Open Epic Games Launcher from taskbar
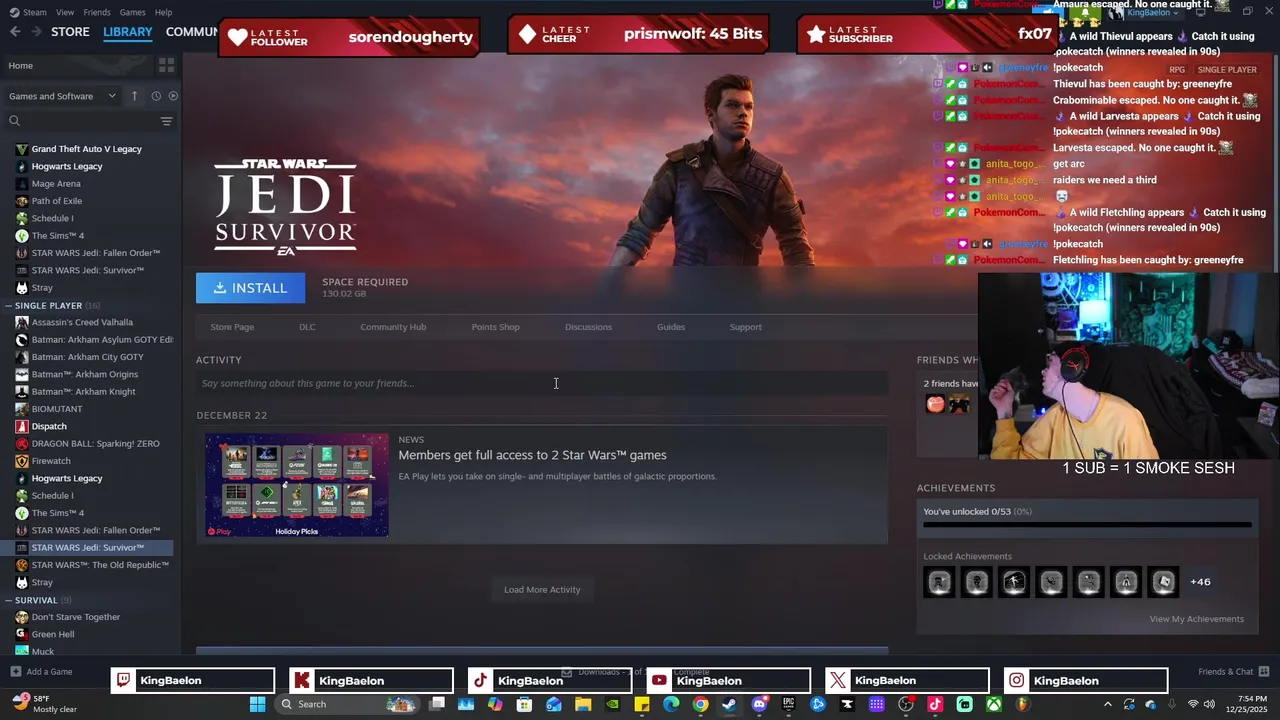The width and height of the screenshot is (1280, 720). tap(788, 704)
